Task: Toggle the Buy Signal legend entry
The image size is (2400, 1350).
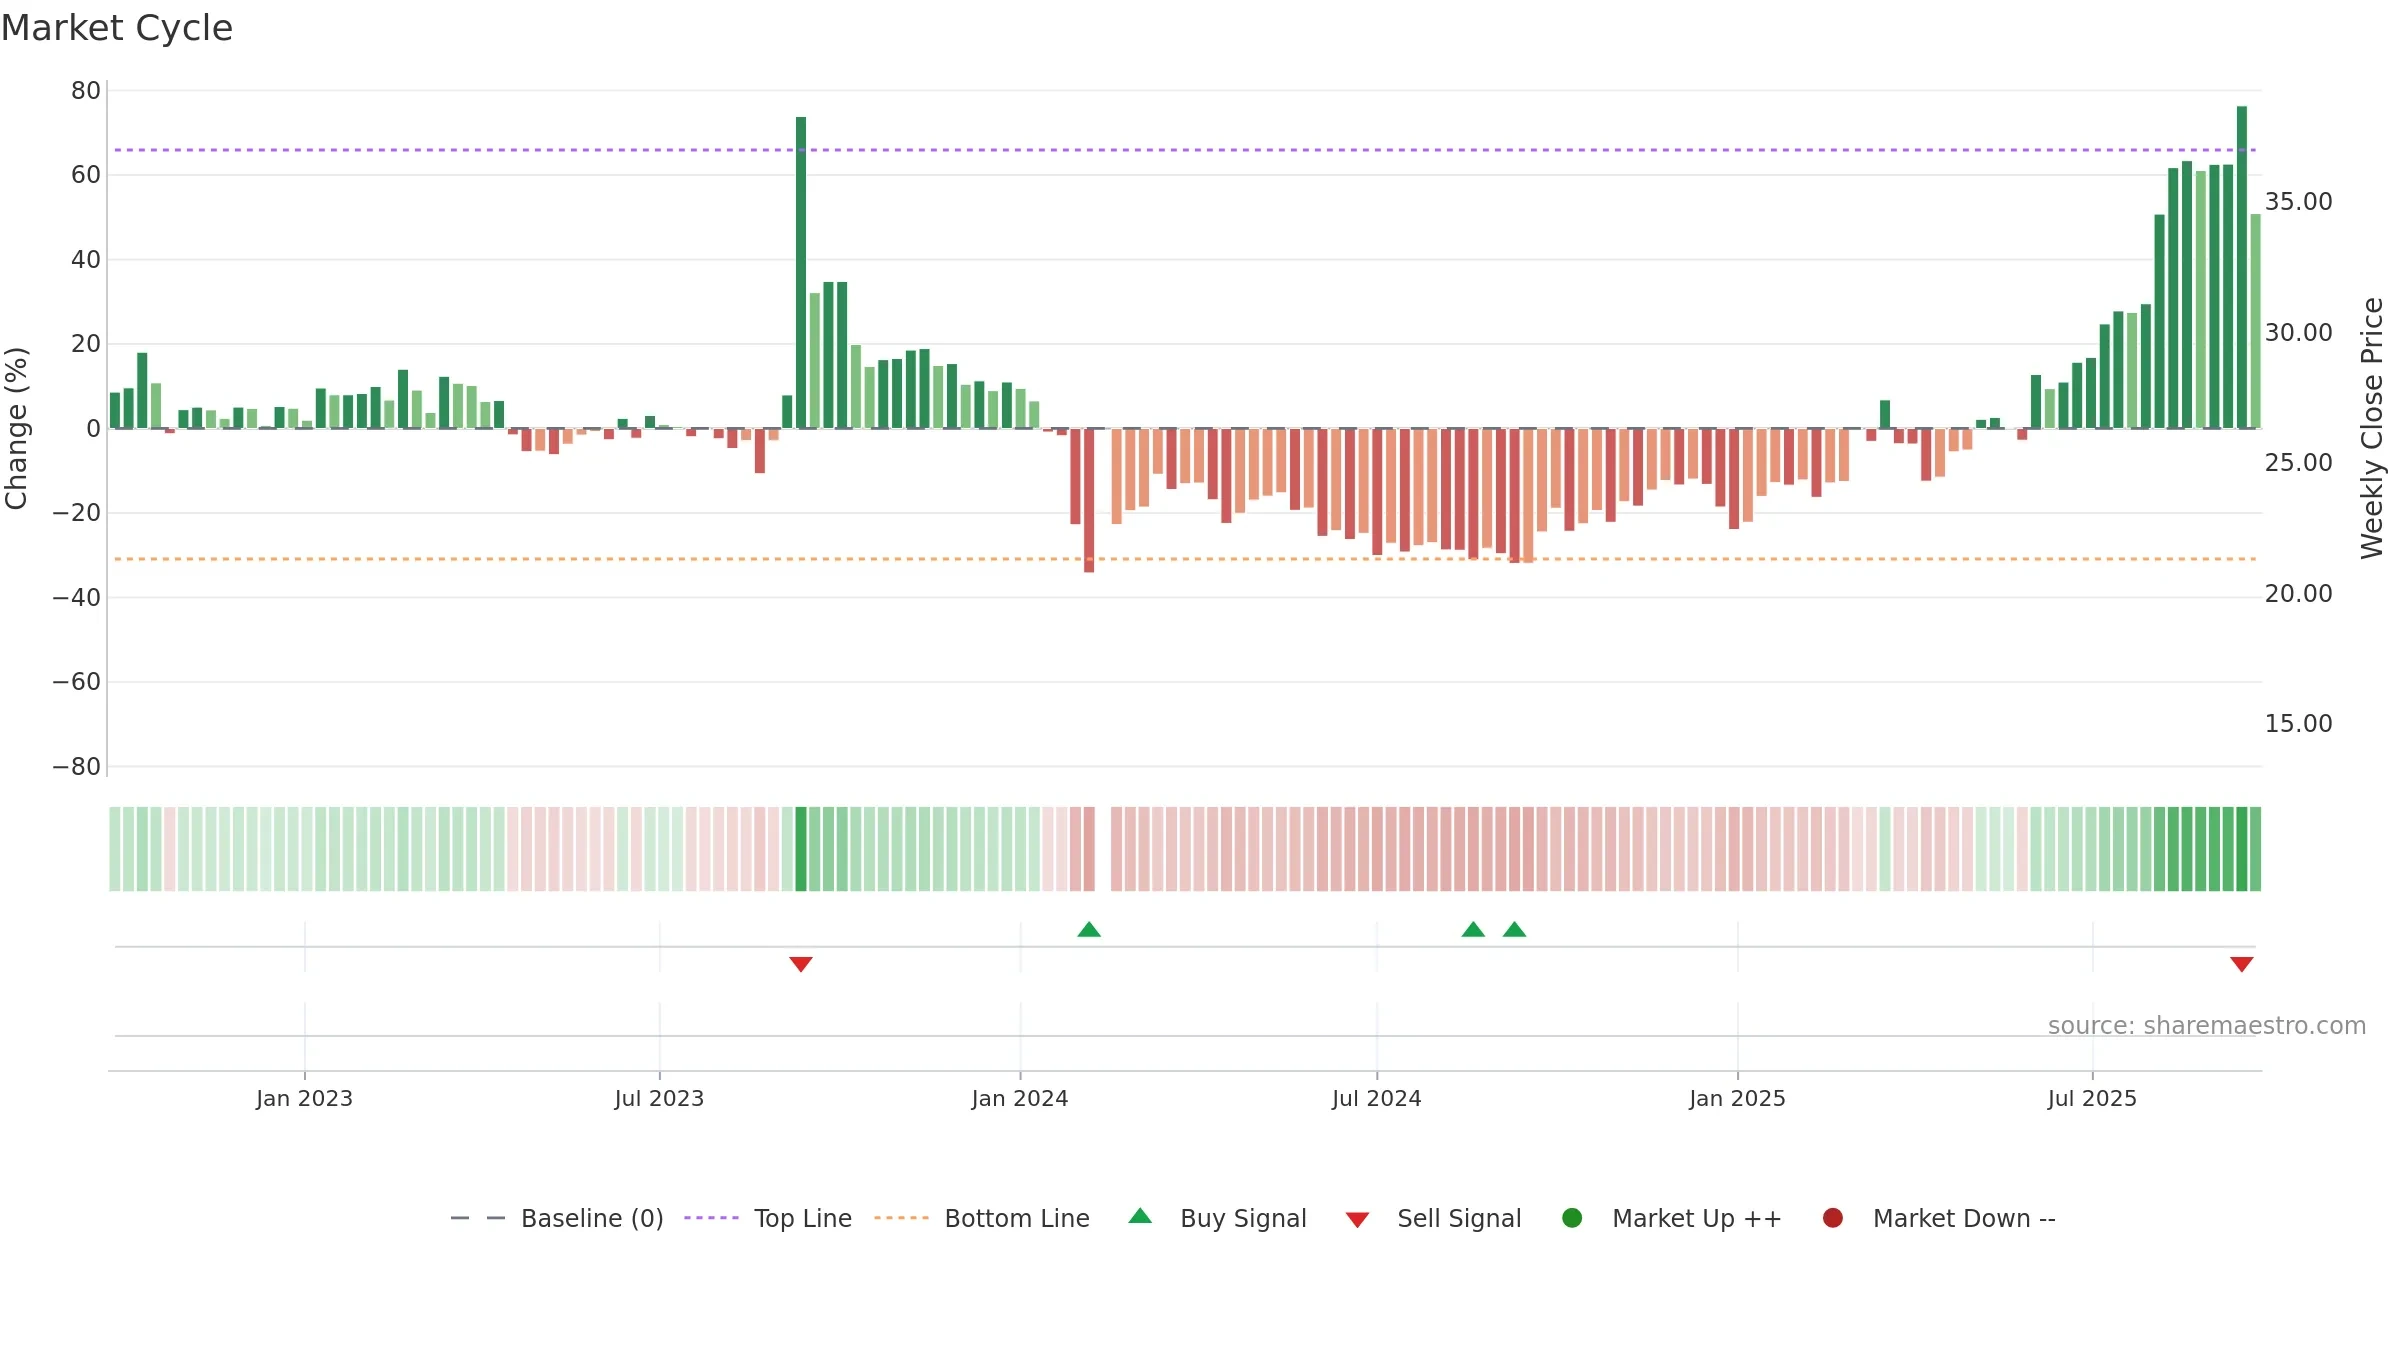Action: [1217, 1218]
